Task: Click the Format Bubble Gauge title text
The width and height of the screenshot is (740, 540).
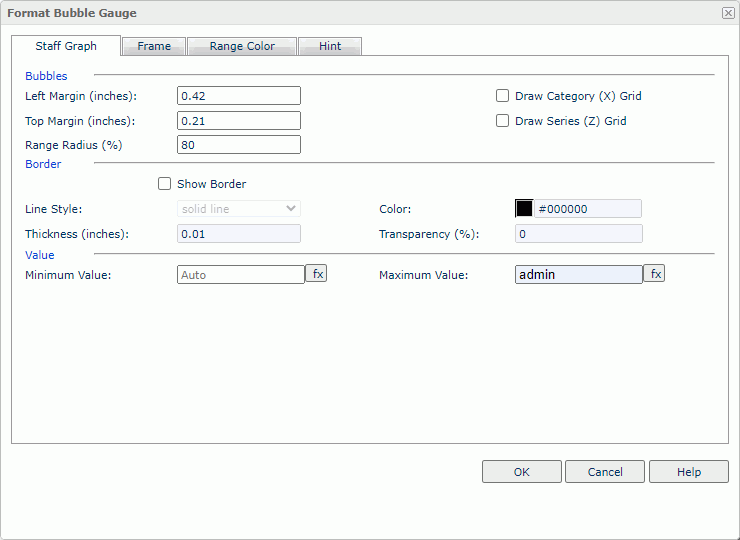Action: coord(72,13)
